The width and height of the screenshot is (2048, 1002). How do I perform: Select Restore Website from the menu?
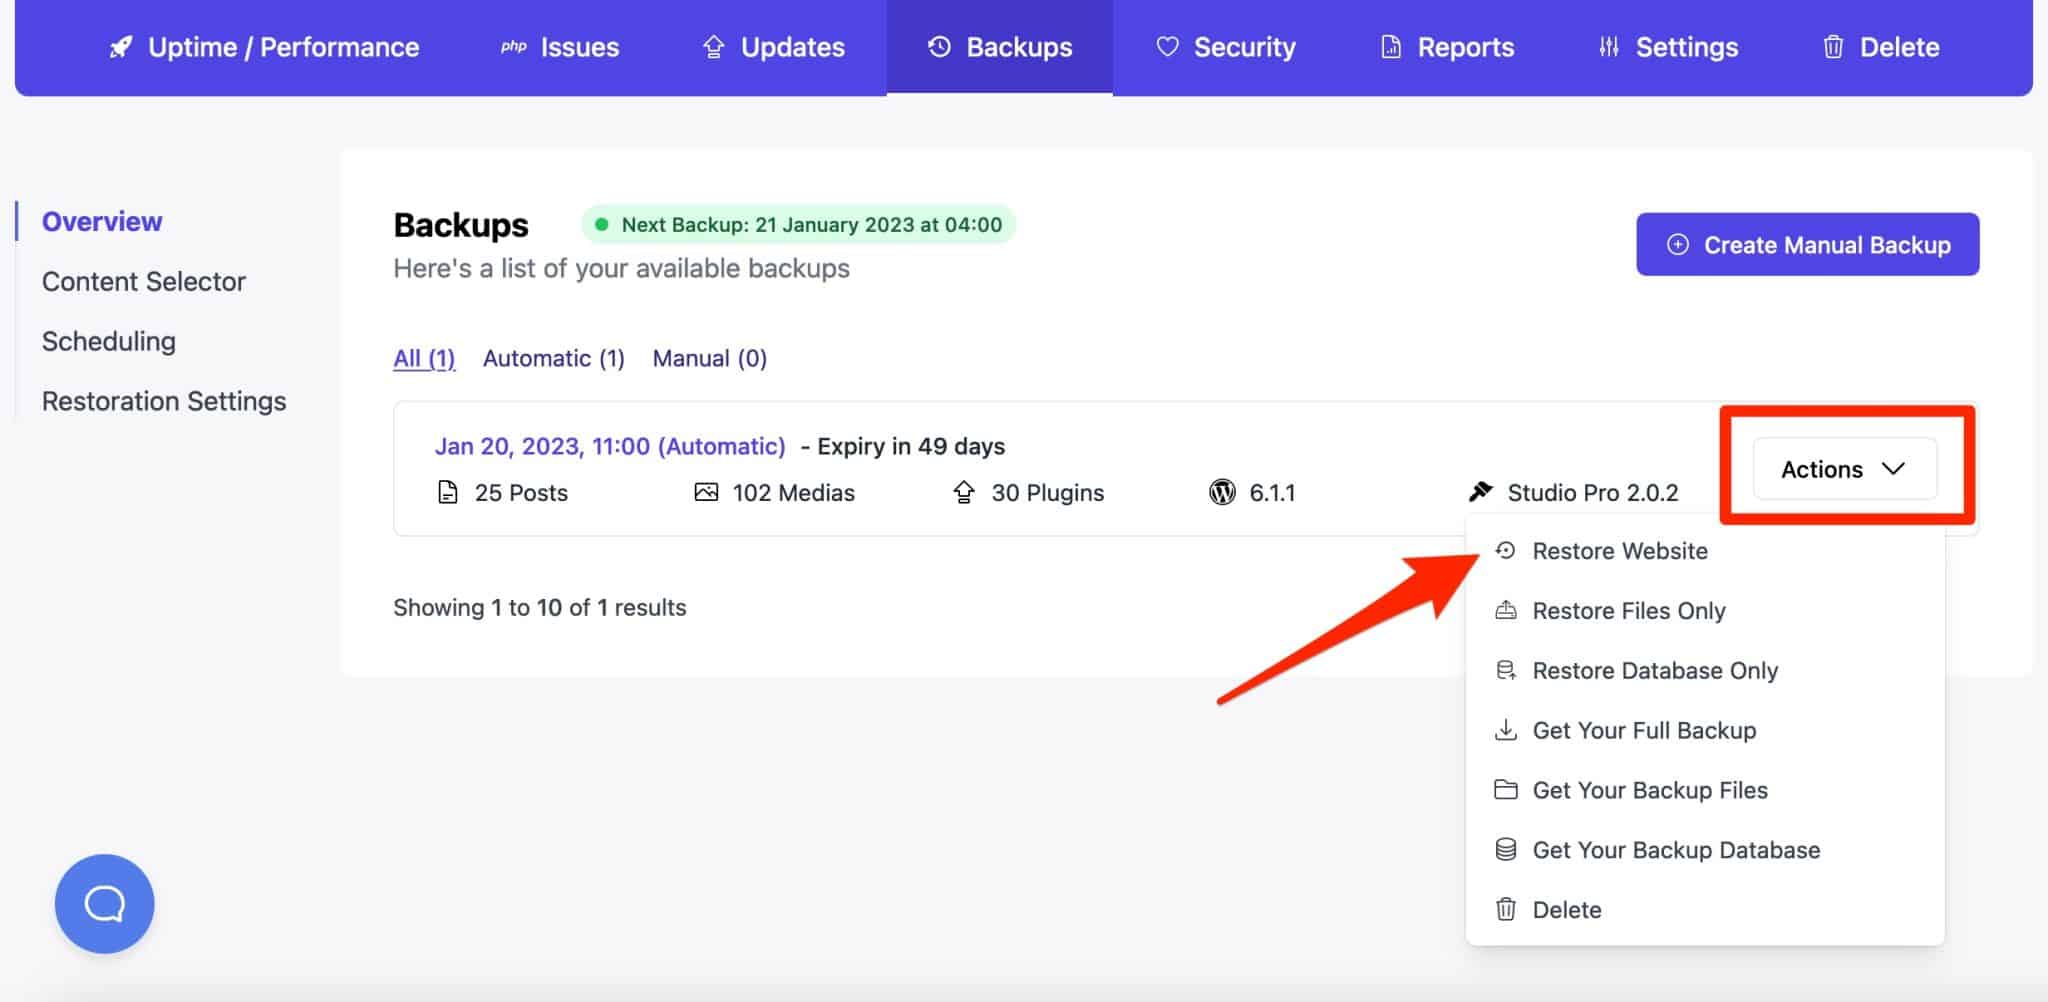point(1619,551)
